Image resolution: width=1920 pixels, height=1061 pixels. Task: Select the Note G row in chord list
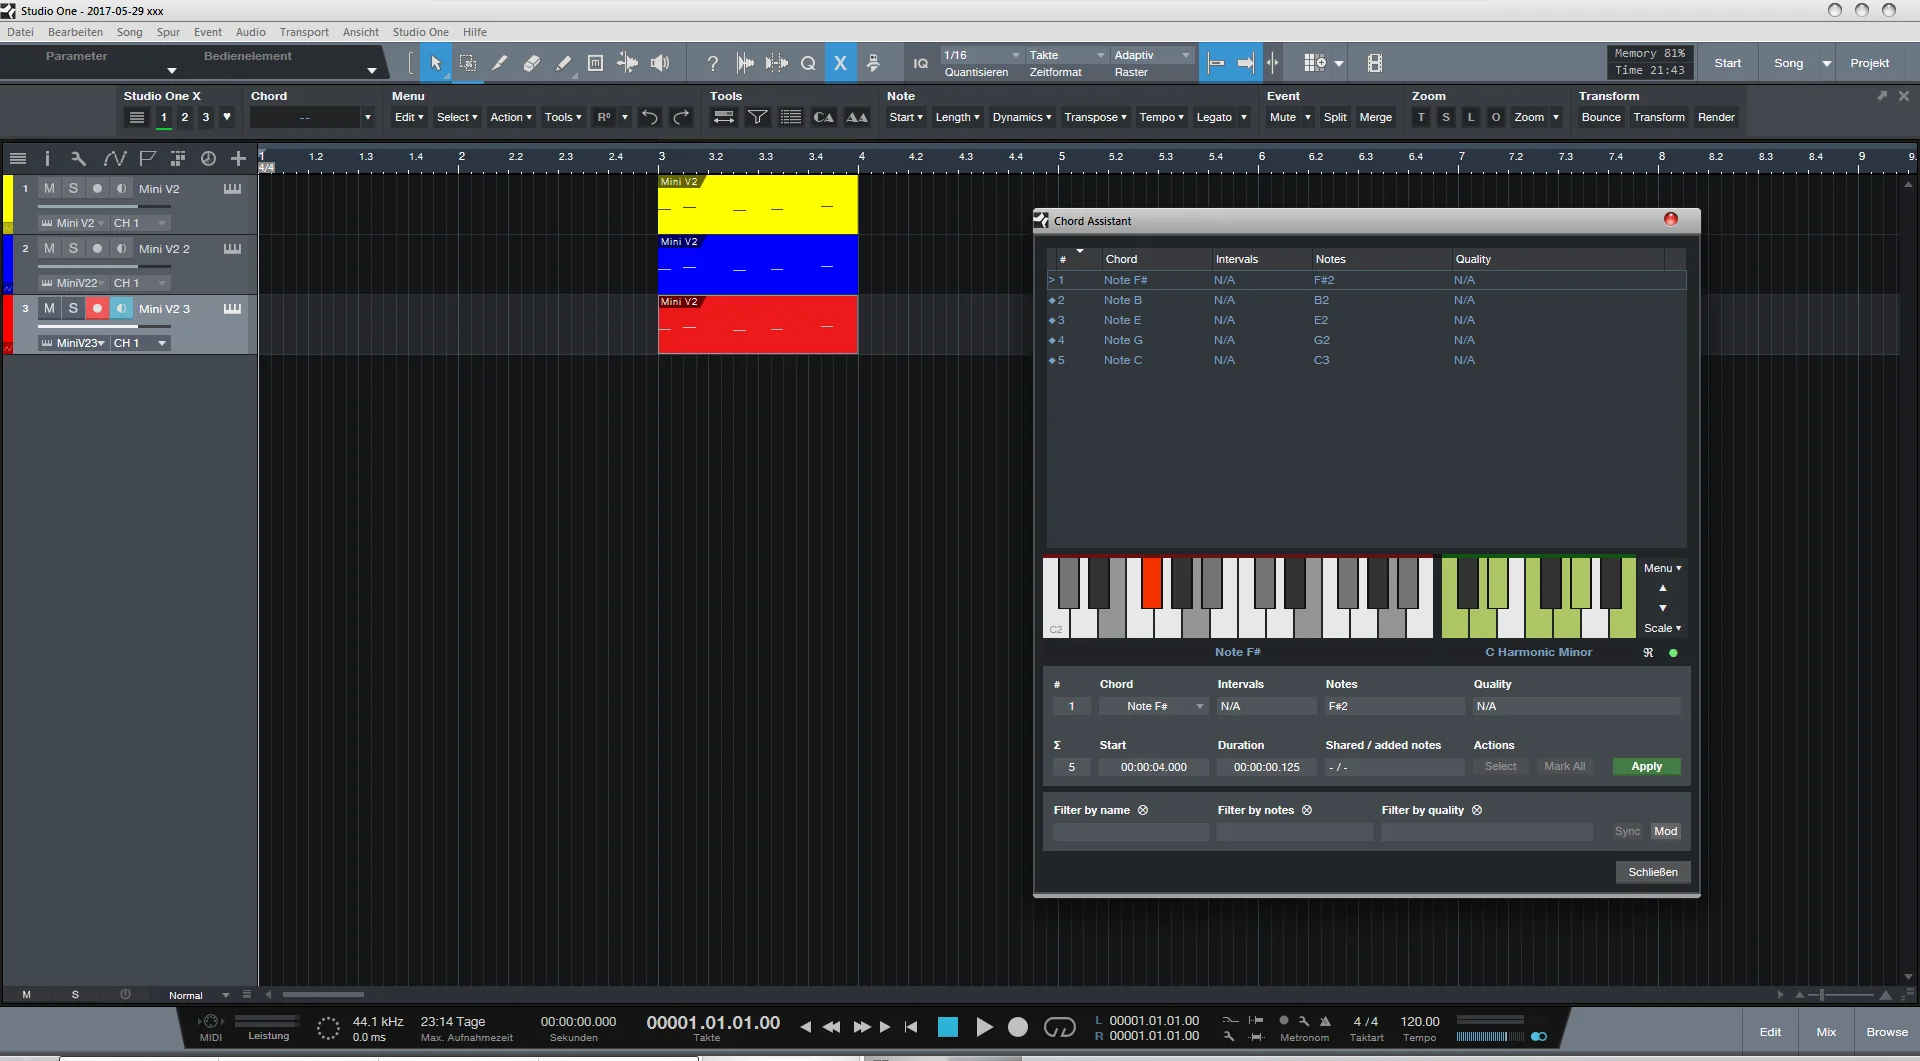pyautogui.click(x=1366, y=340)
